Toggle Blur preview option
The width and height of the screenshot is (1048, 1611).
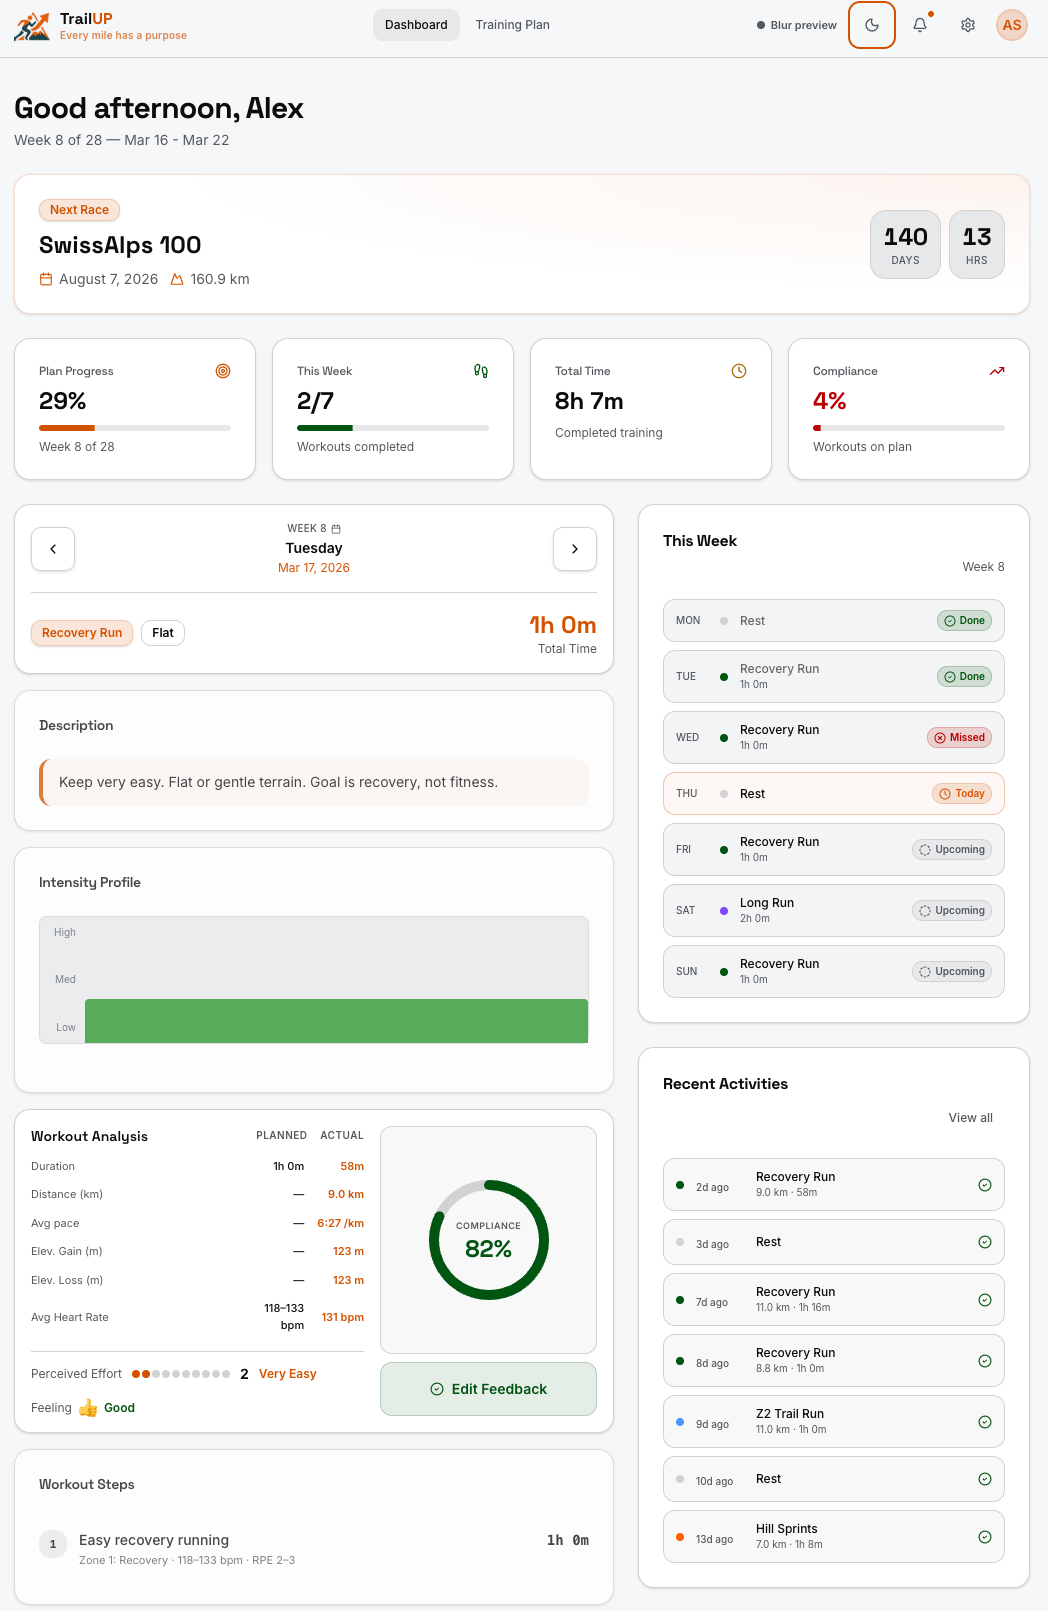click(797, 25)
